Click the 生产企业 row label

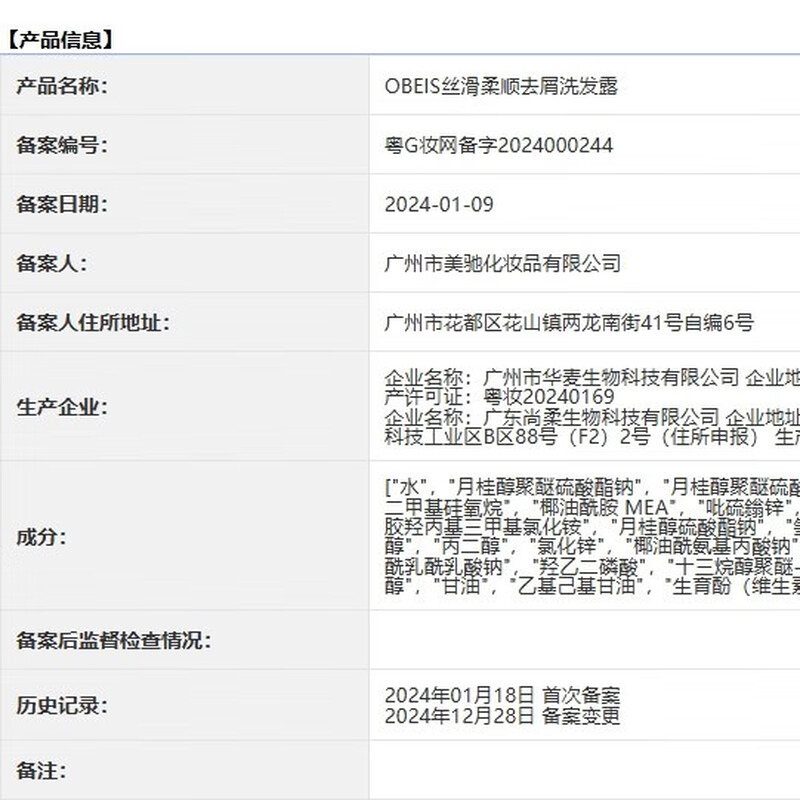(61, 407)
